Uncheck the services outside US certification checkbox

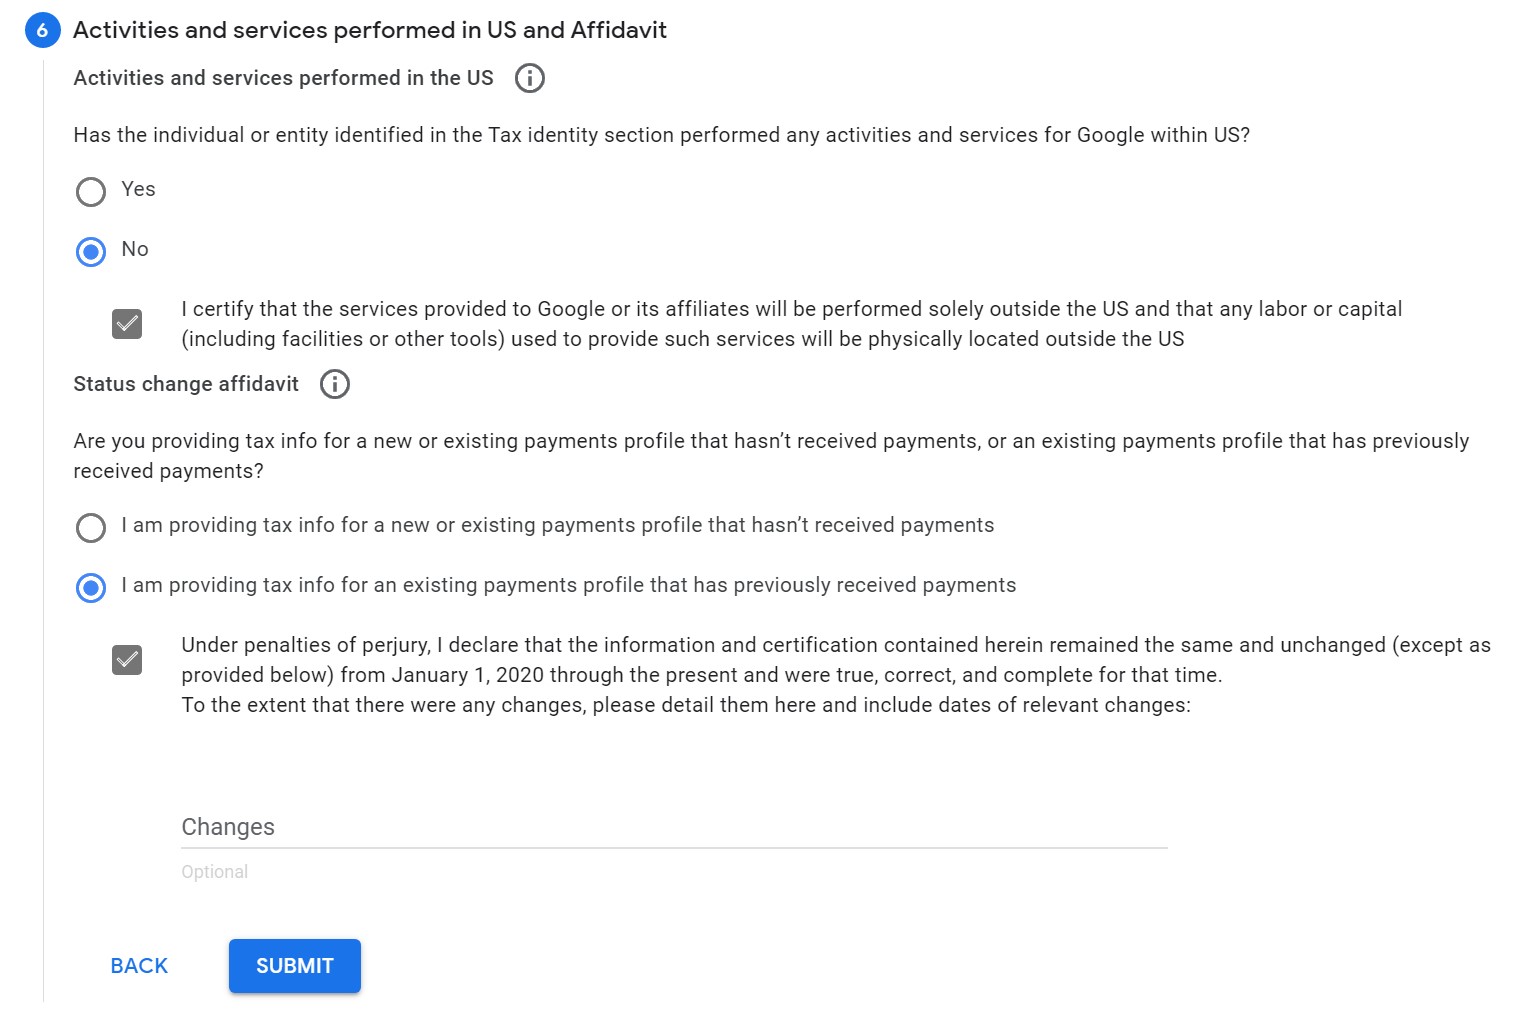(127, 324)
